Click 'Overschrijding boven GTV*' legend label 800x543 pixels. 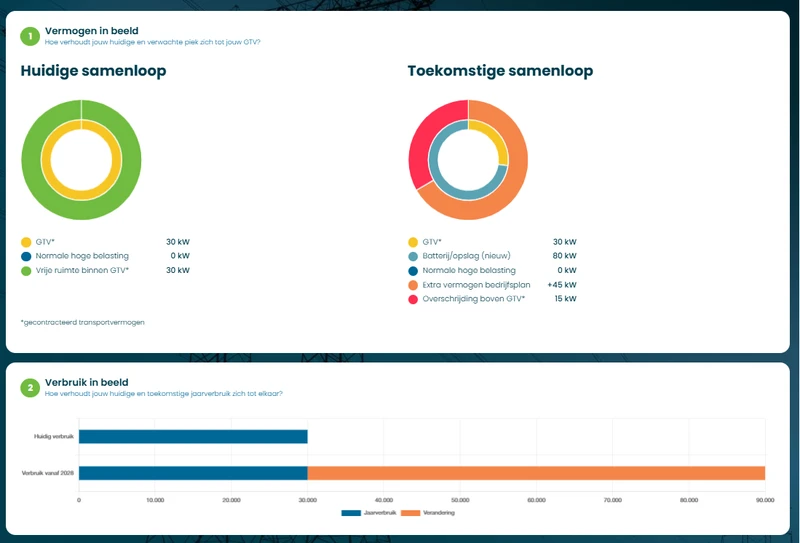point(473,299)
